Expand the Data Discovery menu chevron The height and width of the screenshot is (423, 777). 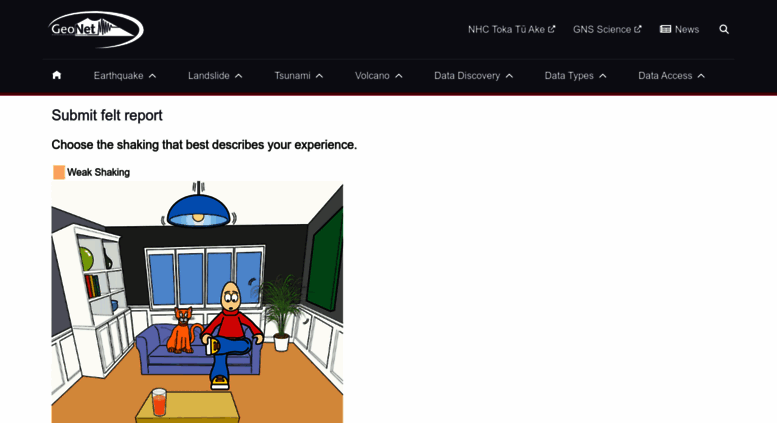tap(509, 76)
